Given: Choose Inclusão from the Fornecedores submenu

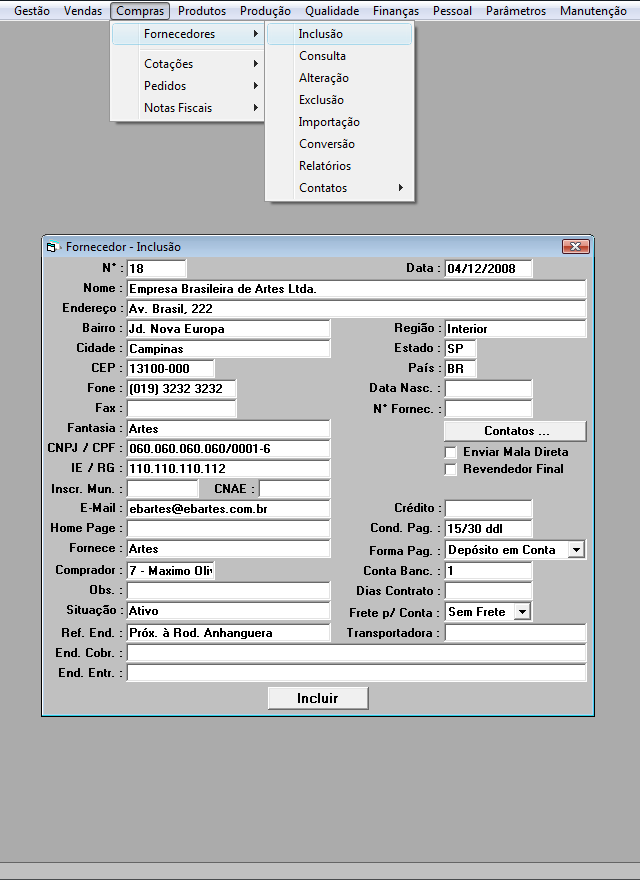Looking at the screenshot, I should click(340, 34).
